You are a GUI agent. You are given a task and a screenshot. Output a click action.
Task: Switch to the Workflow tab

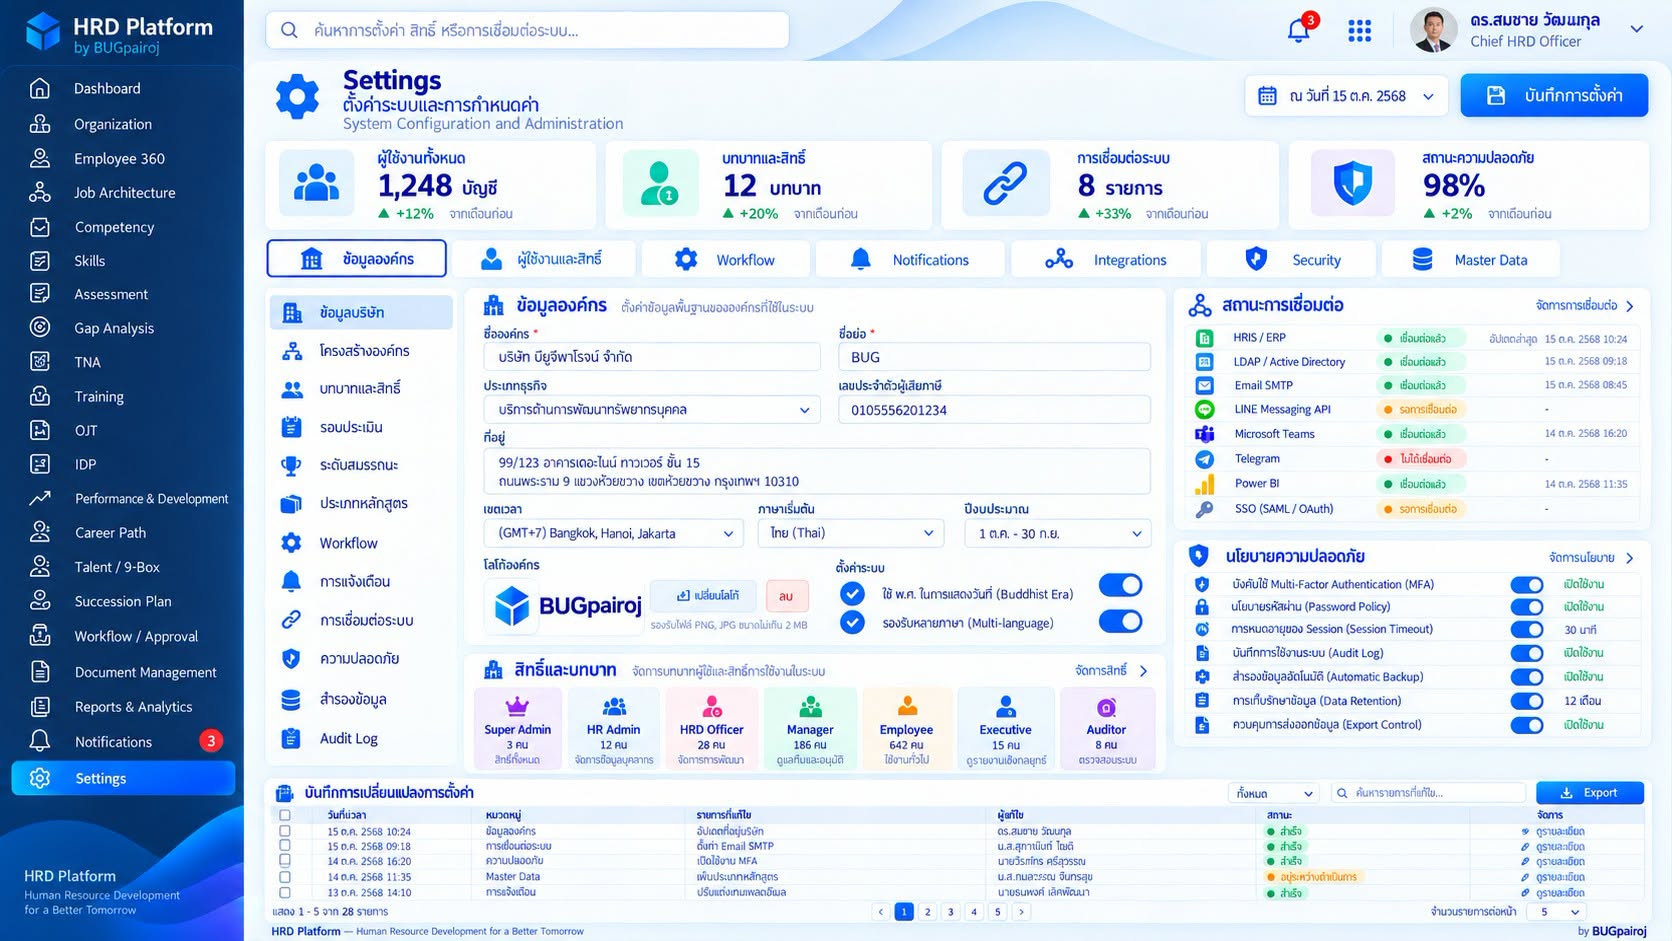tap(725, 259)
